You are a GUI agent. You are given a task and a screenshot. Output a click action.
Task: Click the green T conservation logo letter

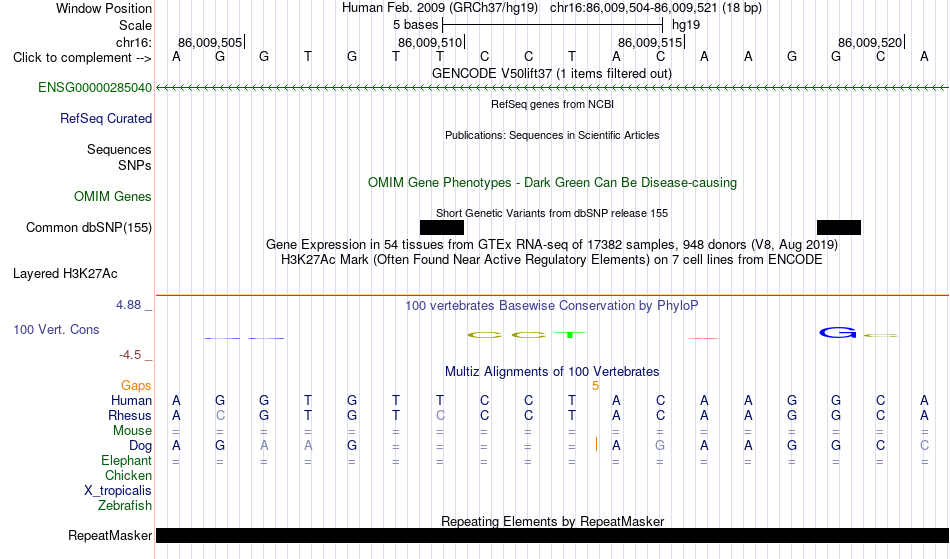570,334
